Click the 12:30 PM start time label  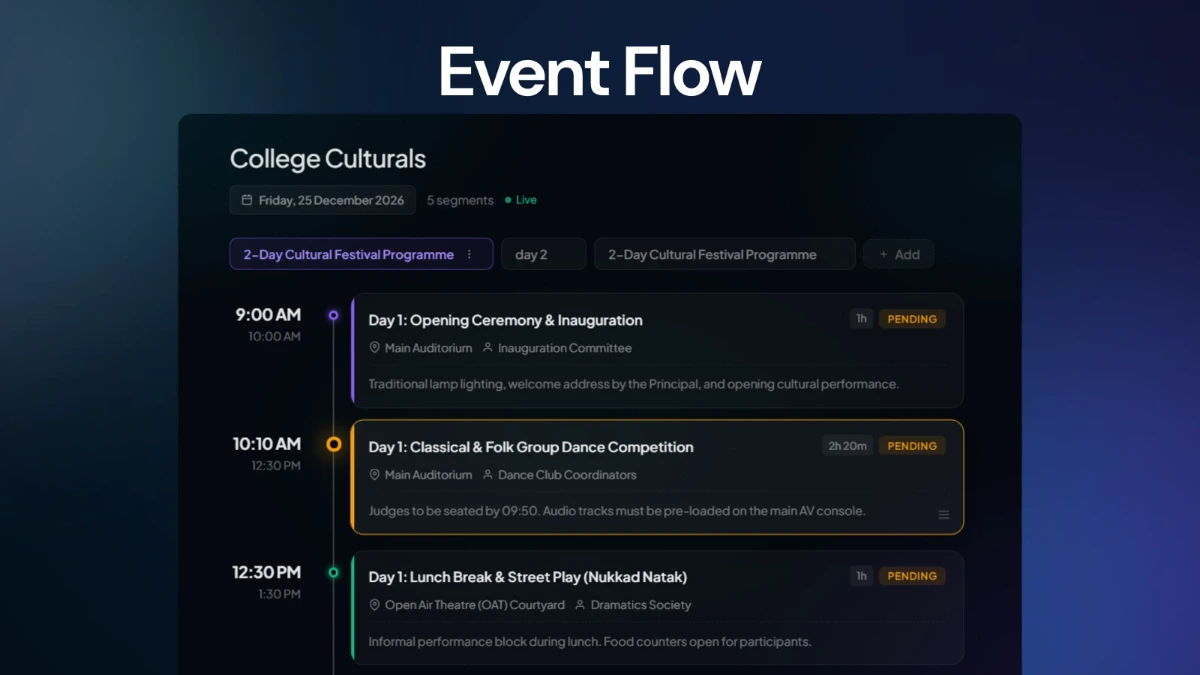click(x=267, y=573)
